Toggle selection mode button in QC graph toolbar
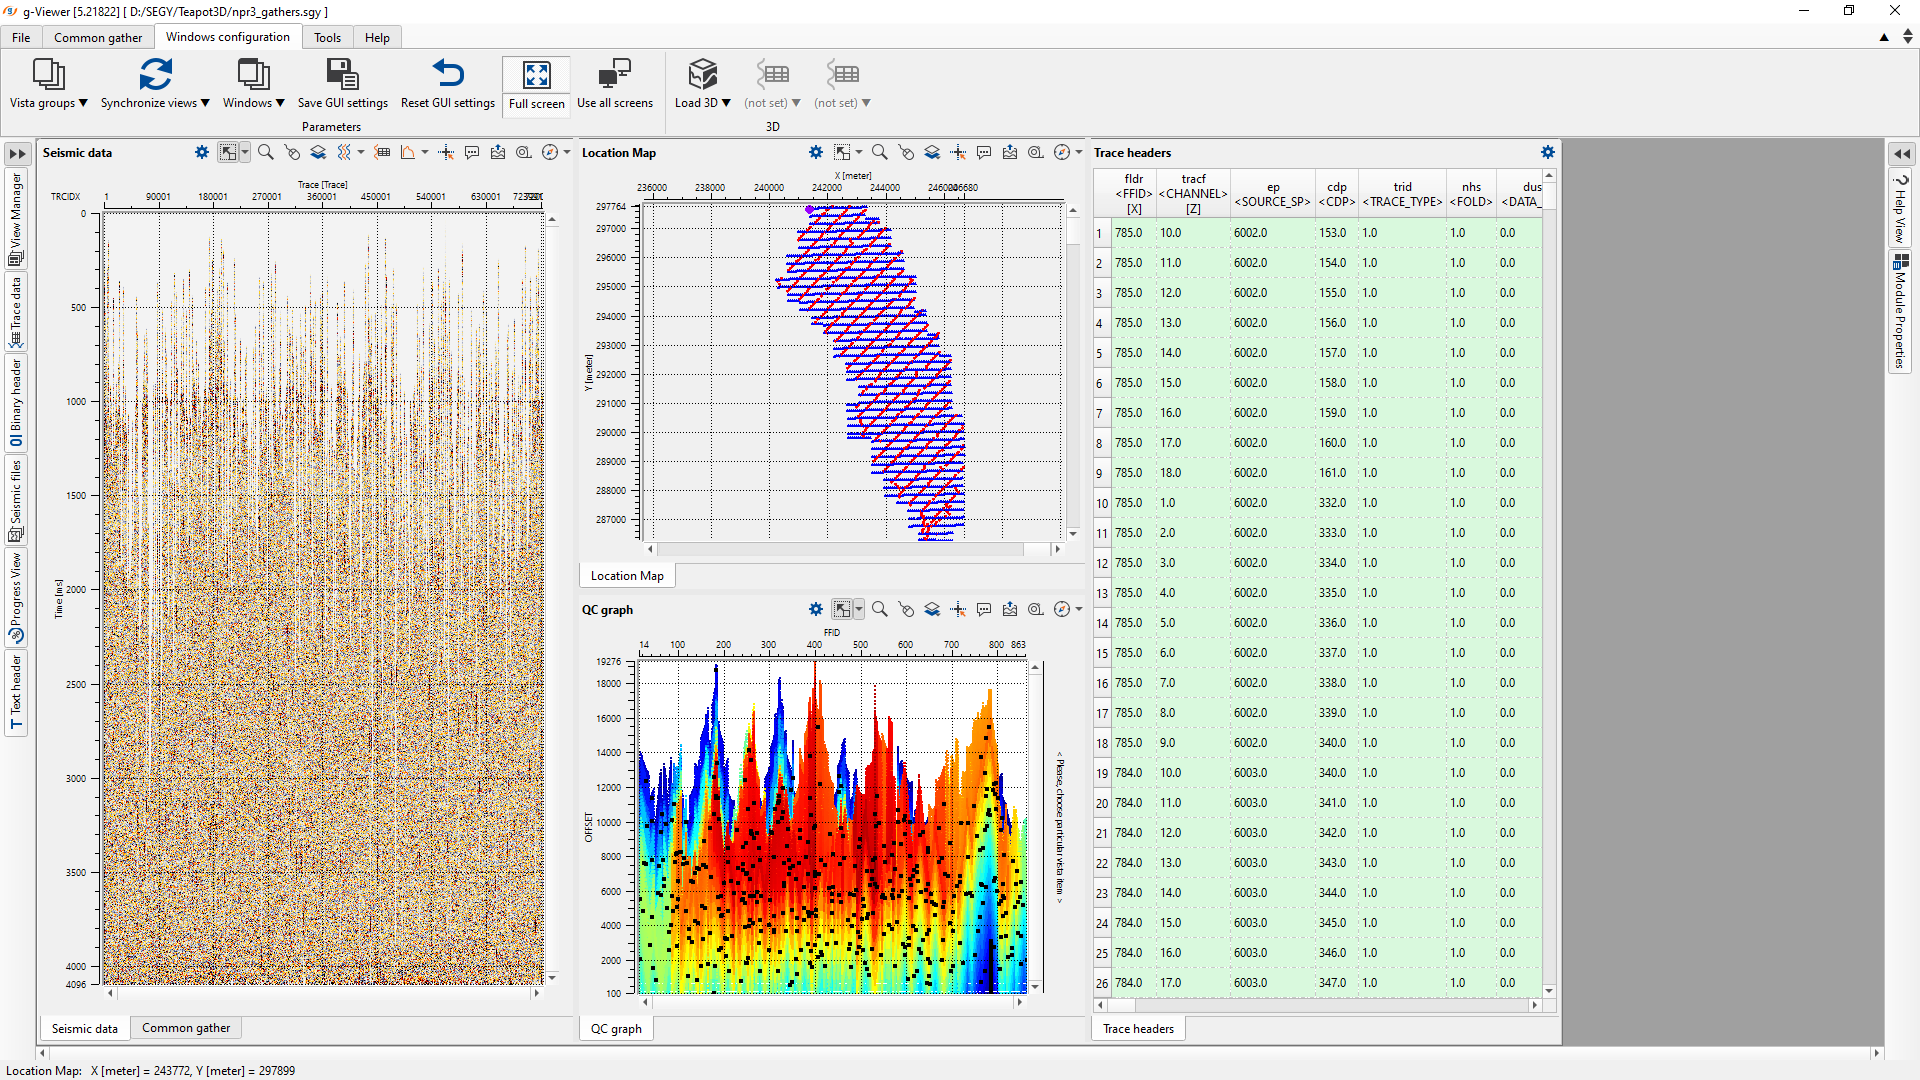Viewport: 1920px width, 1080px height. tap(843, 609)
